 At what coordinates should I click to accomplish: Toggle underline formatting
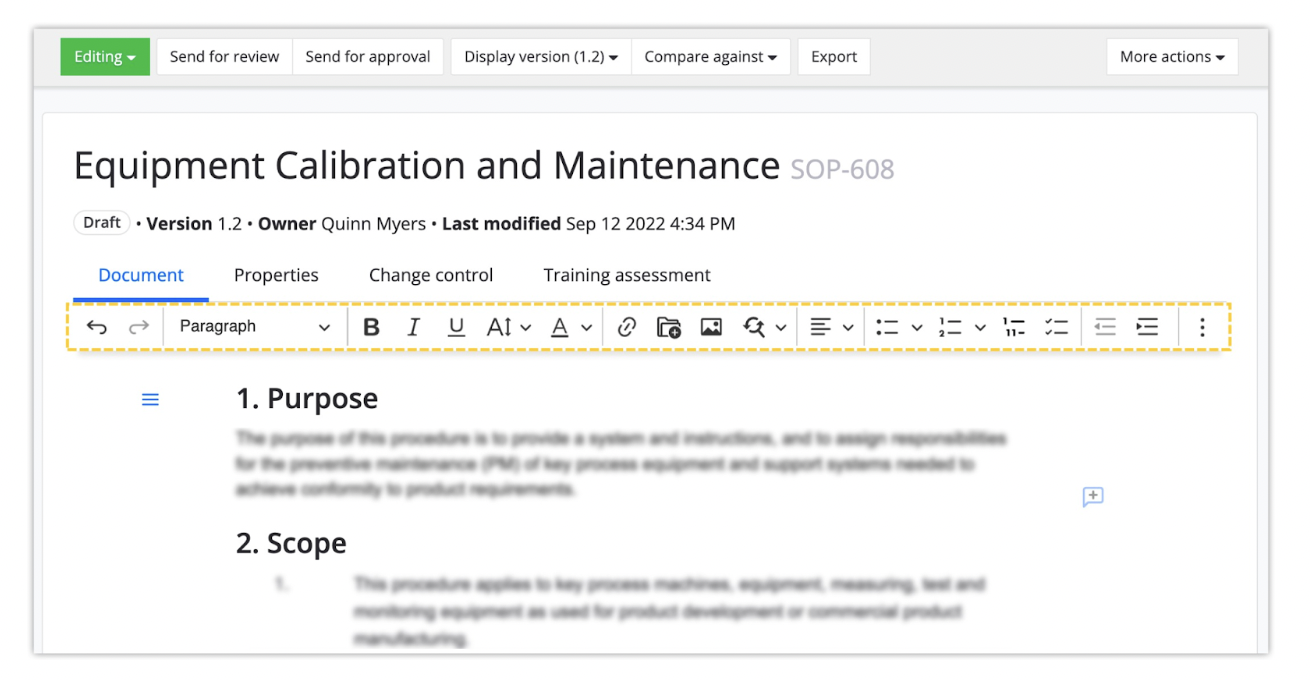pos(456,327)
